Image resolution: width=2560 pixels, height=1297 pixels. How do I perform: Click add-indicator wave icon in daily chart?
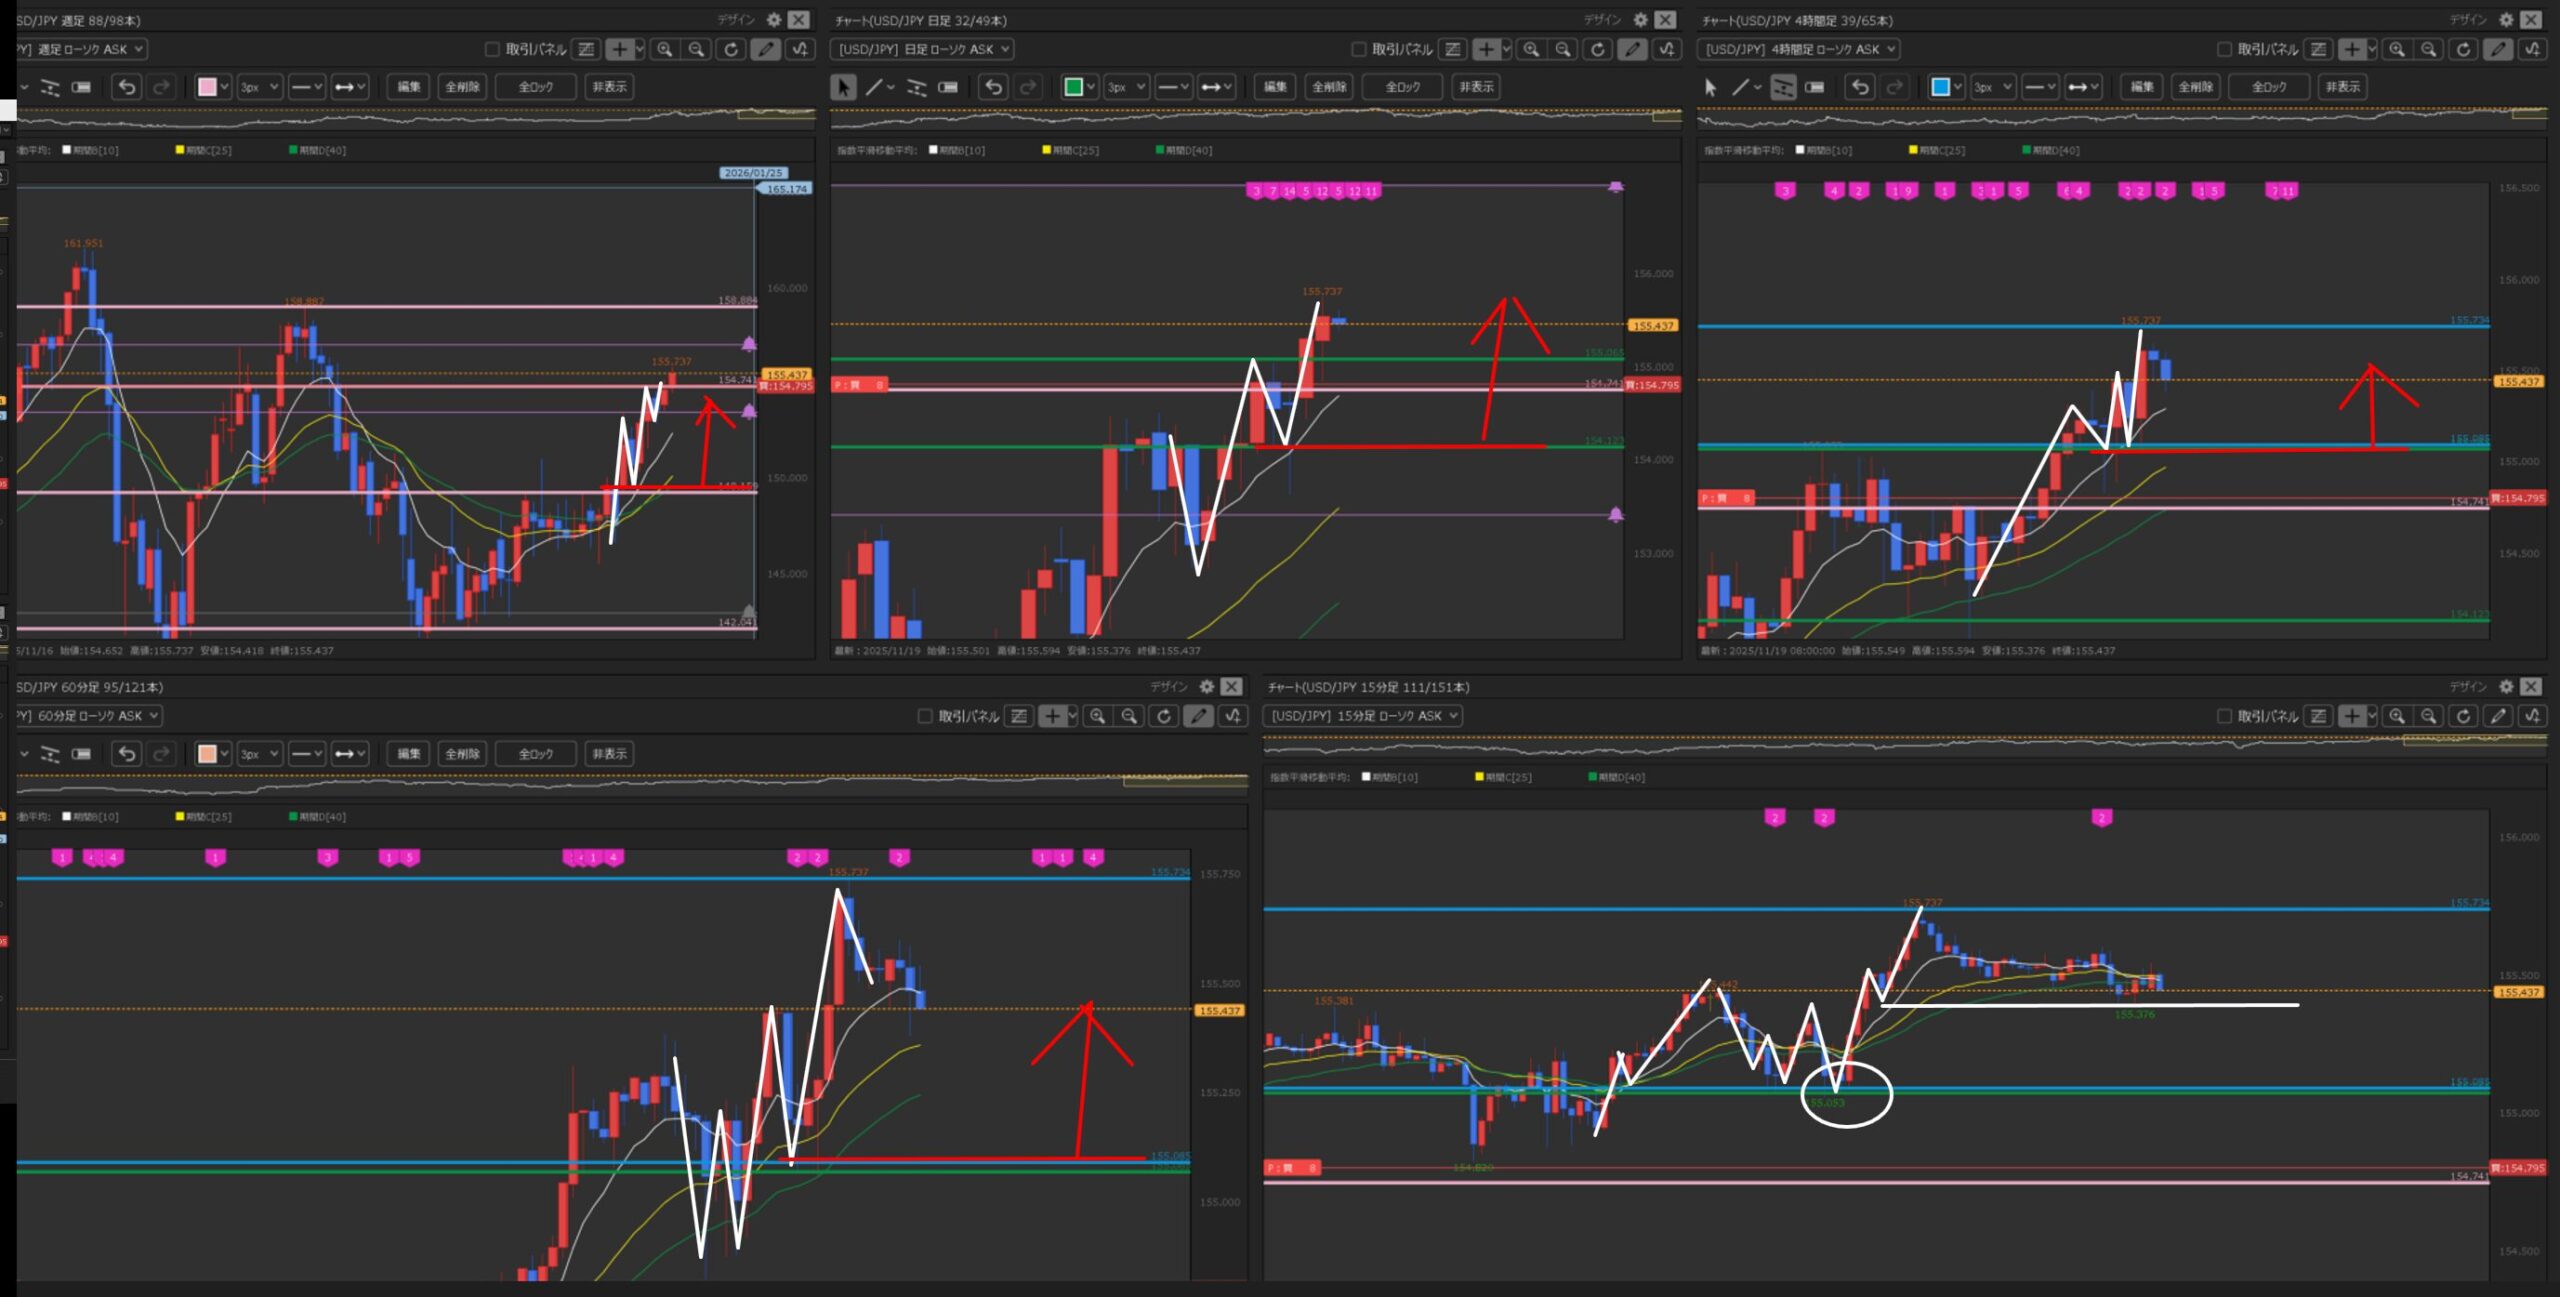click(1667, 49)
